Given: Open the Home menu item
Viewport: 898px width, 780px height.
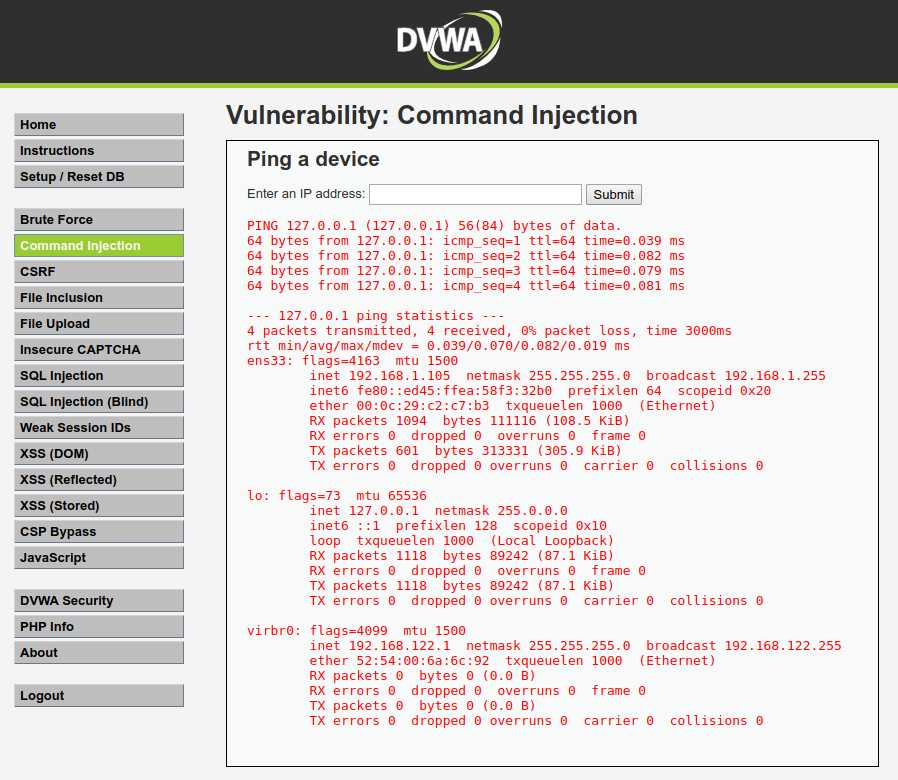Looking at the screenshot, I should click(x=99, y=124).
